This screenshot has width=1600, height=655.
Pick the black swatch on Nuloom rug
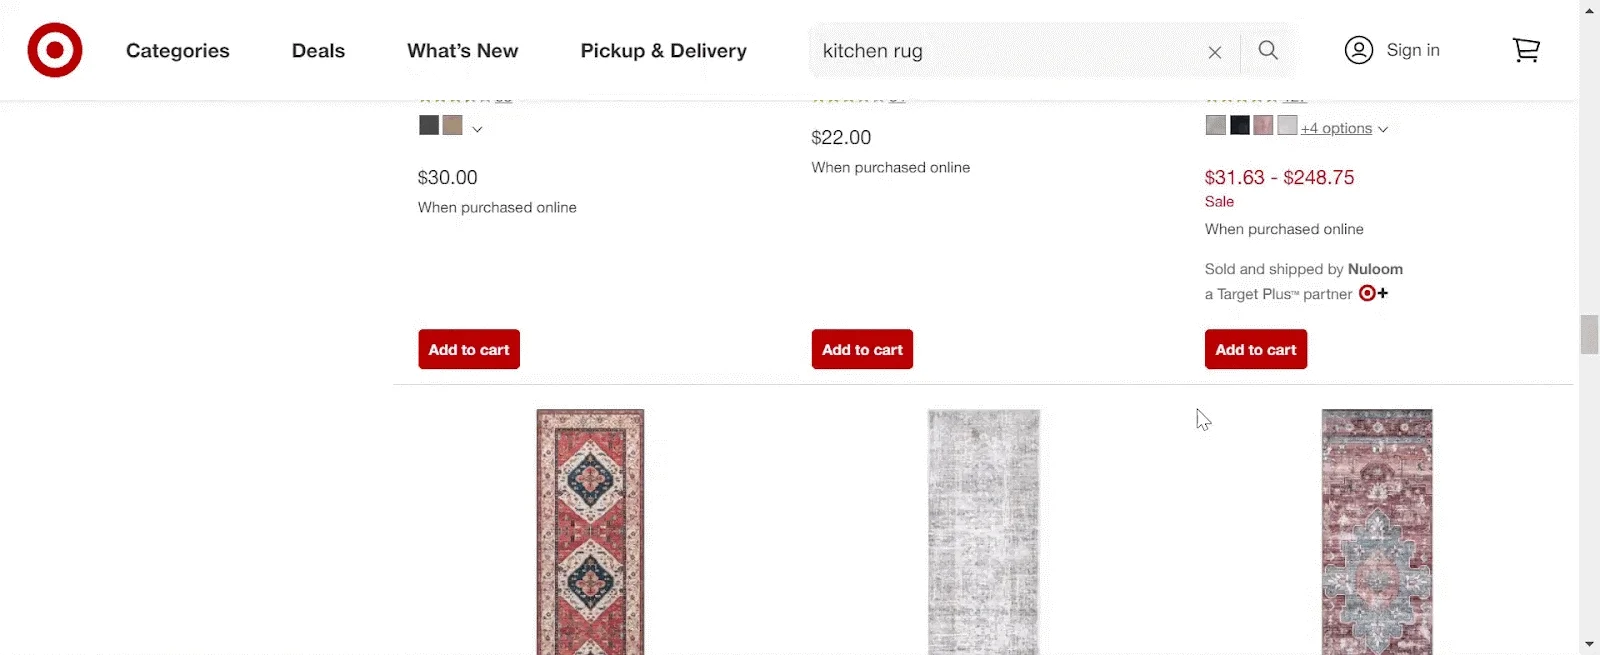(1240, 125)
